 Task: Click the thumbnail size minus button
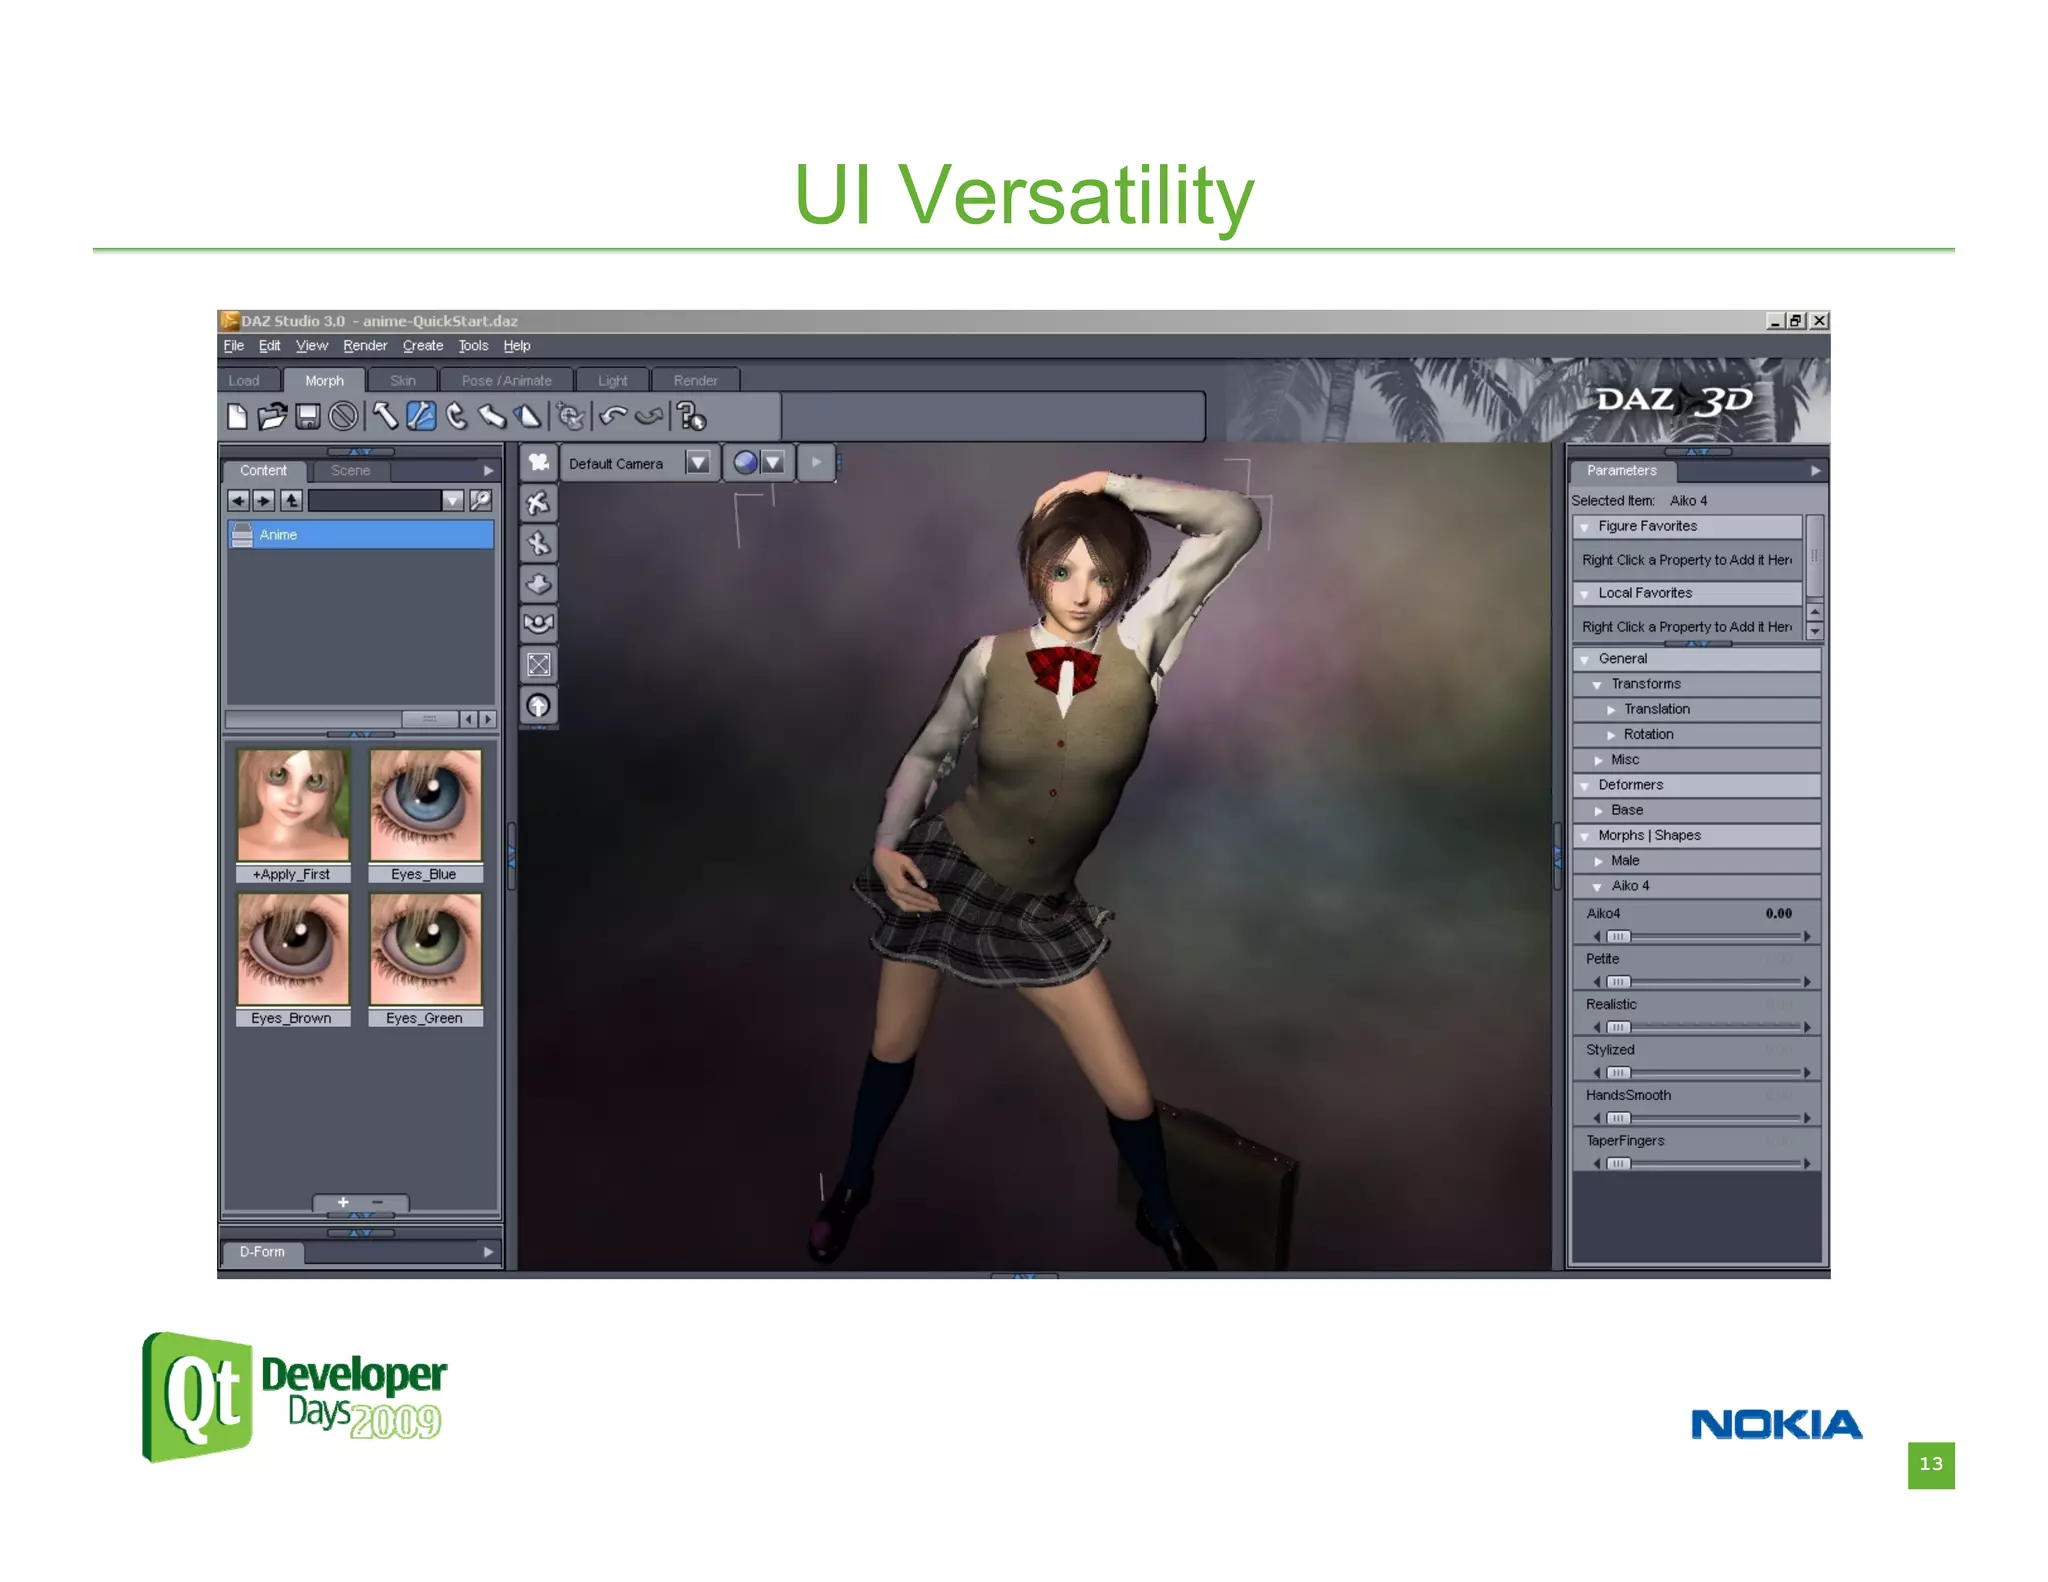[377, 1203]
